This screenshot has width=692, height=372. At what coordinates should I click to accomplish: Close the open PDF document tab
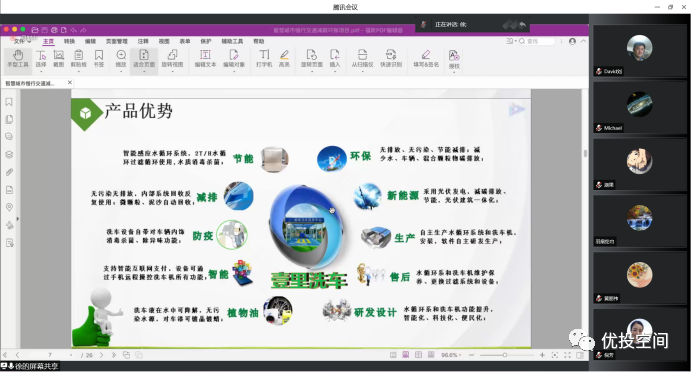[x=70, y=83]
